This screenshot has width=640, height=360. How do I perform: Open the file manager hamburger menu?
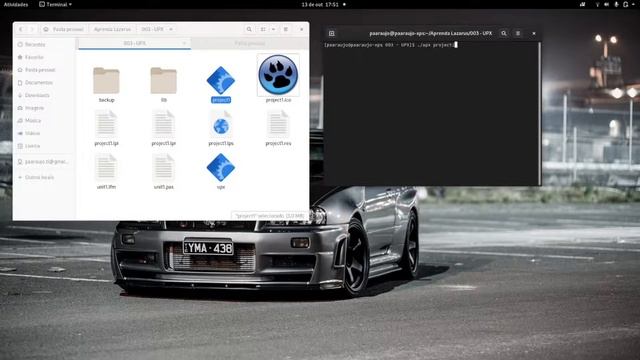286,29
